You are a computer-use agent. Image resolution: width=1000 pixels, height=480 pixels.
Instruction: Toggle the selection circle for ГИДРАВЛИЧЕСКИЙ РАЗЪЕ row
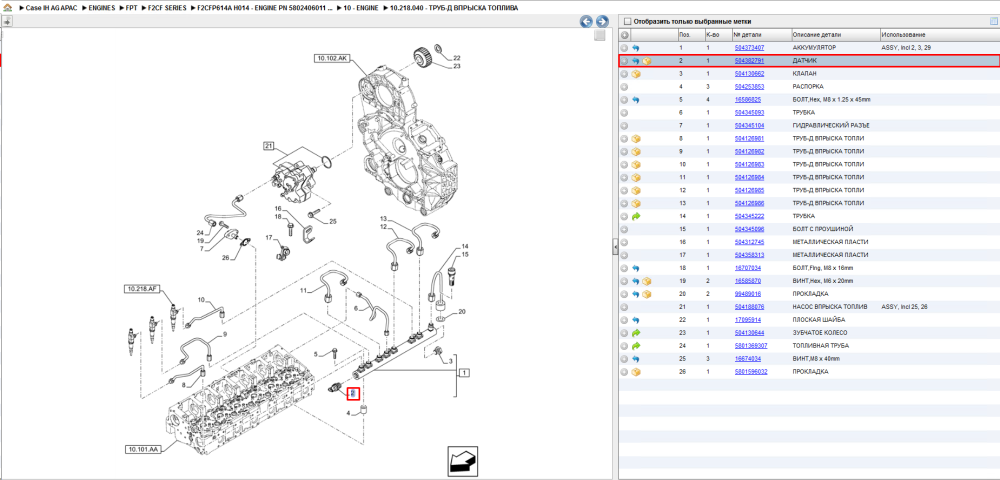click(x=624, y=126)
